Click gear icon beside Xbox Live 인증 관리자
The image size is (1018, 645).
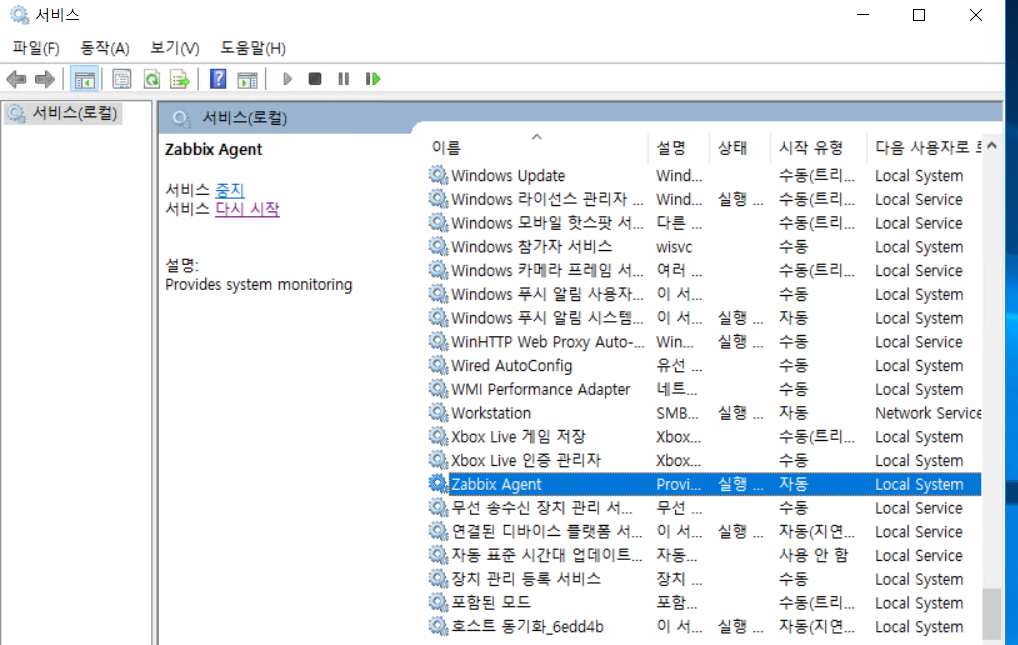click(x=438, y=460)
